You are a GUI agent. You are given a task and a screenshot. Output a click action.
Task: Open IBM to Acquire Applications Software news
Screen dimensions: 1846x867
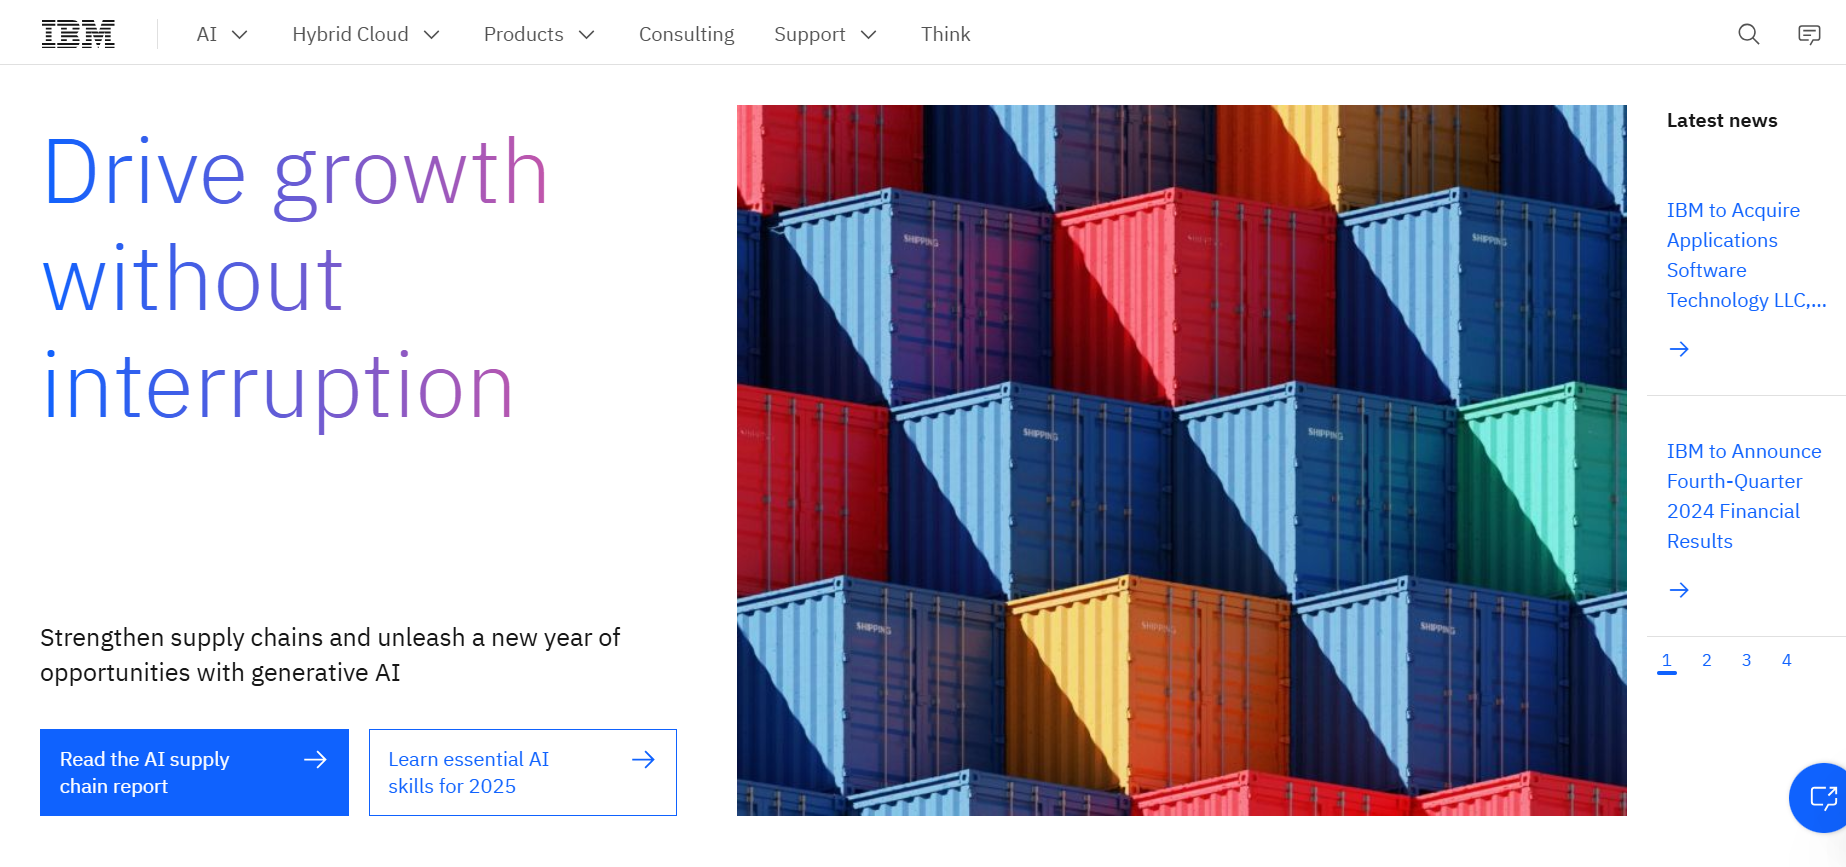tap(1746, 255)
